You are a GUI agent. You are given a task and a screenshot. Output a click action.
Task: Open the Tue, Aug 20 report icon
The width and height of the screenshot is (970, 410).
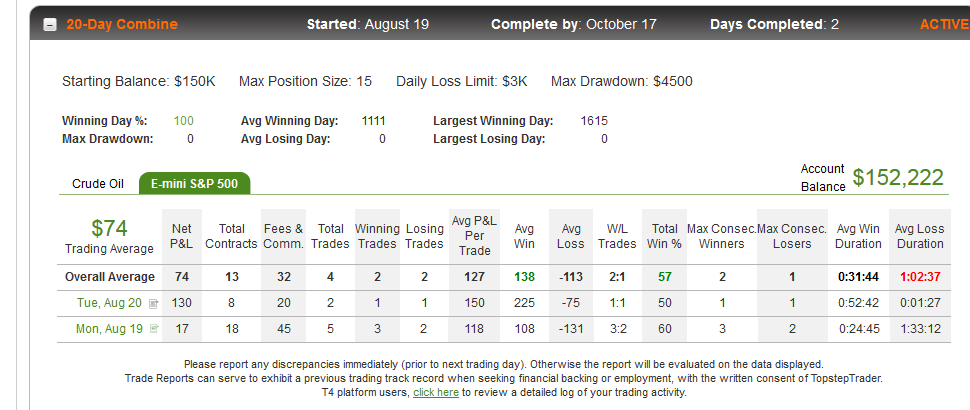pyautogui.click(x=154, y=304)
